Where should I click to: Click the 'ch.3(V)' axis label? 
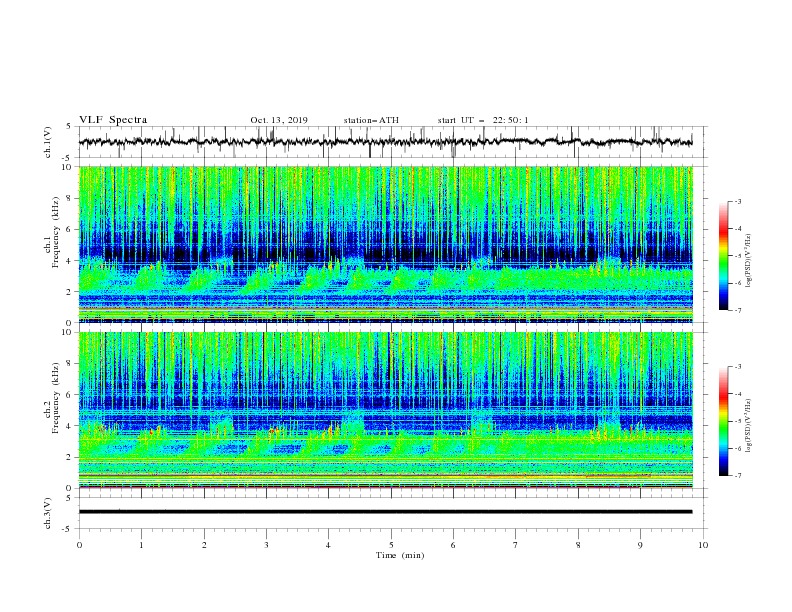pos(48,513)
